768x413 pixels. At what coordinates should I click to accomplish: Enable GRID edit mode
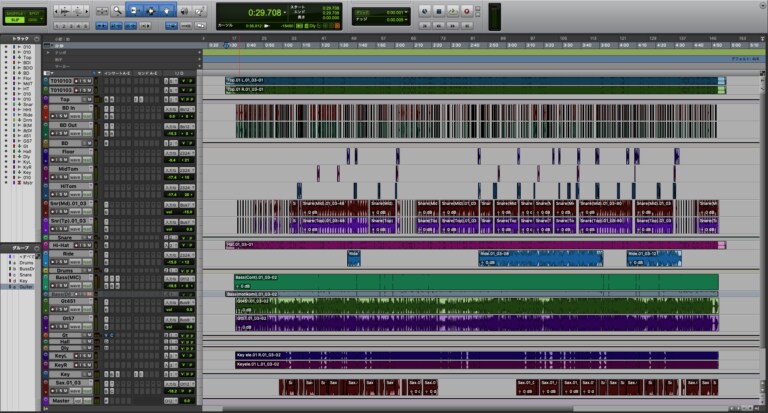[x=33, y=20]
